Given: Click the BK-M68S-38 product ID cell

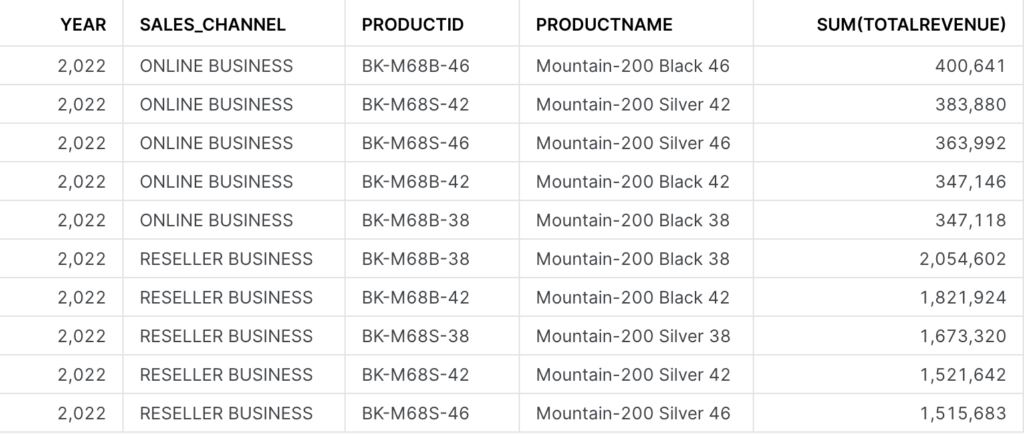Looking at the screenshot, I should tap(432, 336).
